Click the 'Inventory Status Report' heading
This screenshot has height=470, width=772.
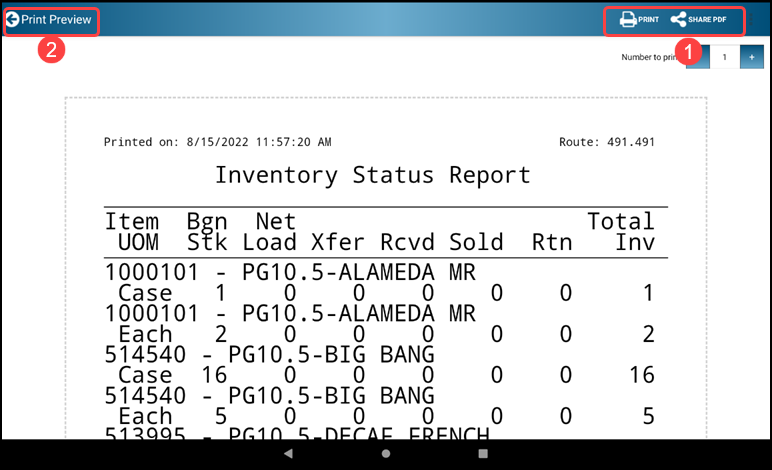(x=373, y=175)
